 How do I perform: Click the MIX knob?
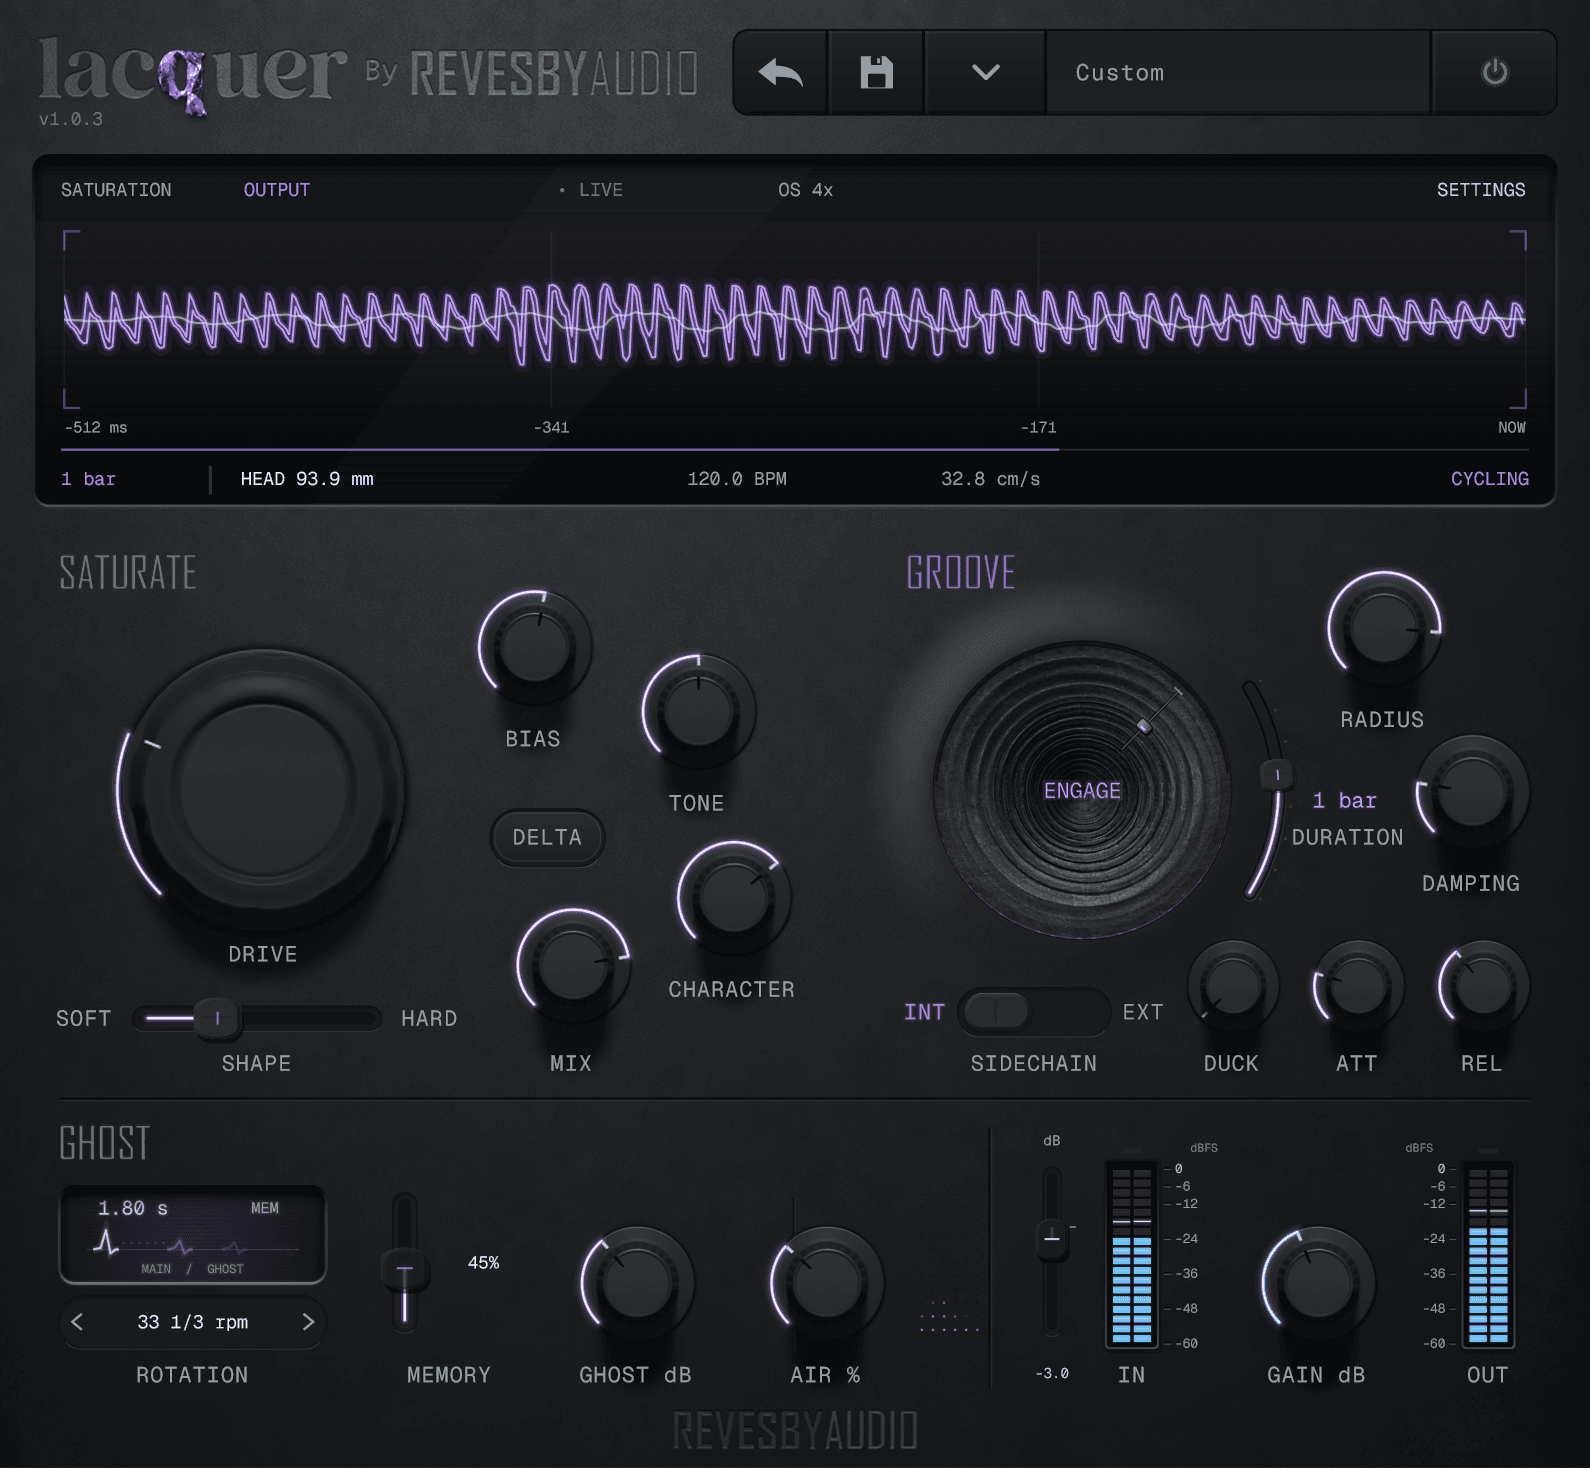coord(573,965)
